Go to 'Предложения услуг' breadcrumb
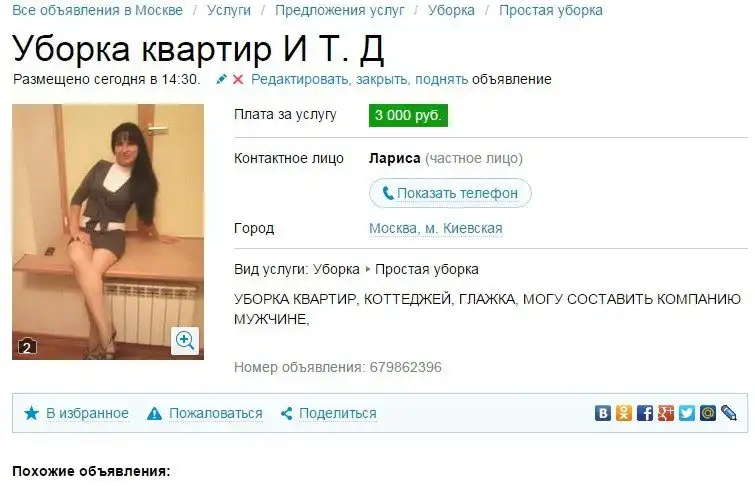Screen dimensions: 755x490 pos(339,10)
